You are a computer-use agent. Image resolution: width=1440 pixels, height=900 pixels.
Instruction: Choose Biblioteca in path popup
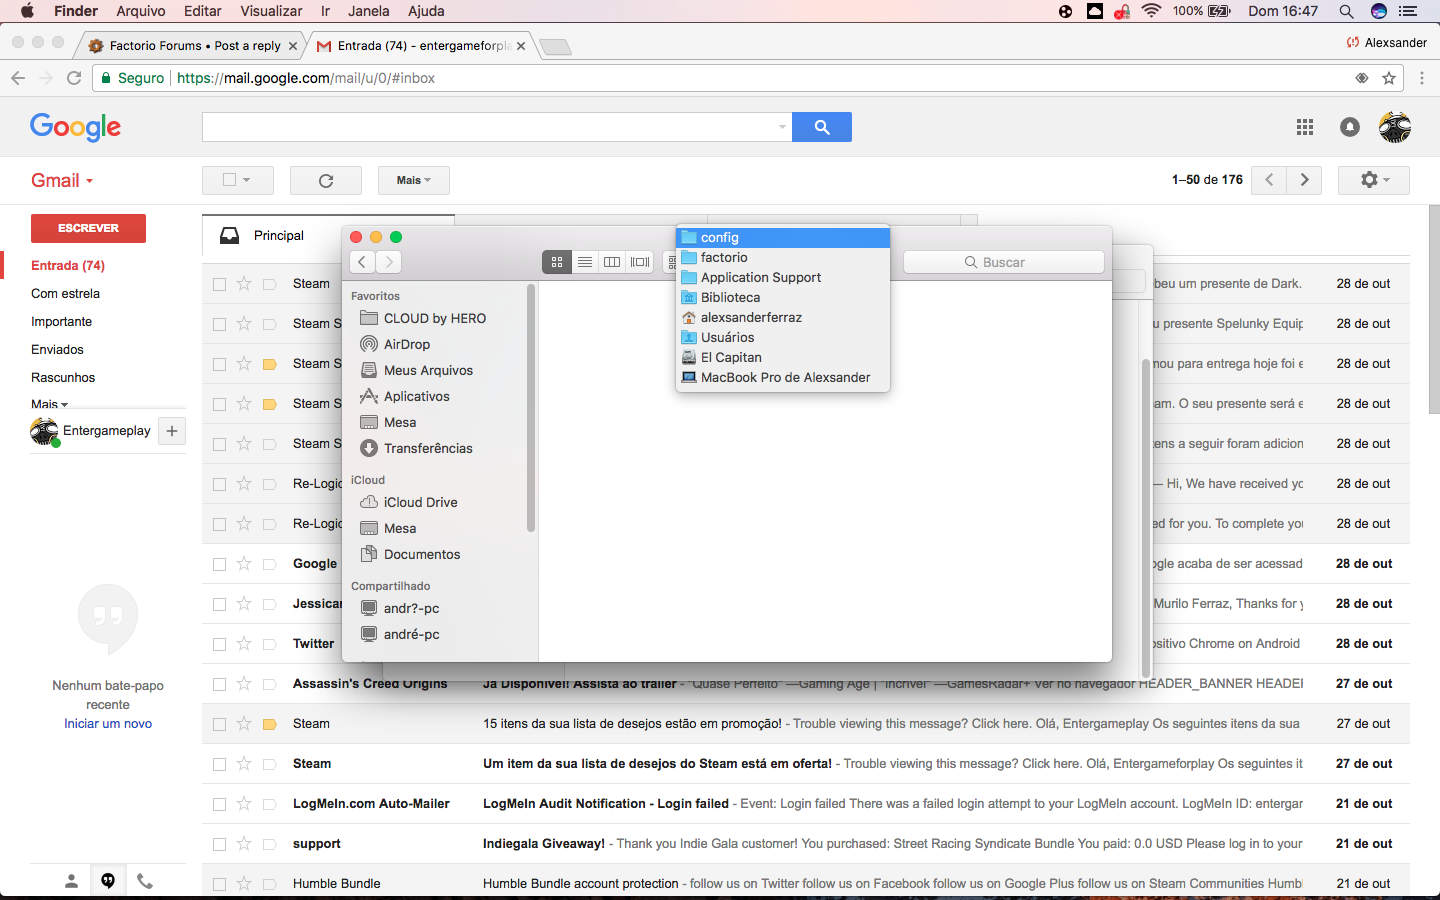(x=783, y=297)
